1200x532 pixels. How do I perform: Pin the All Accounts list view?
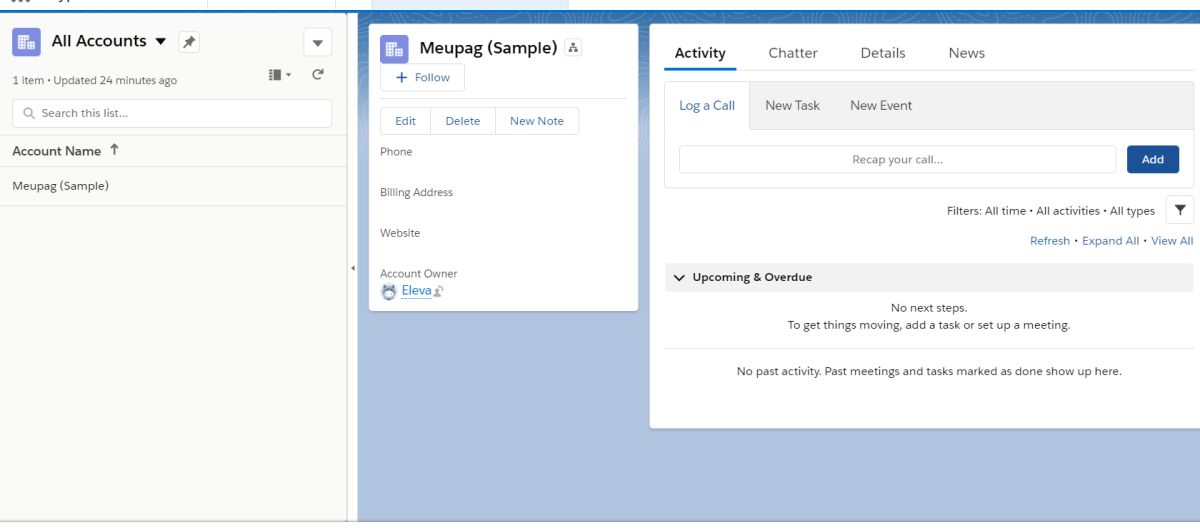coord(188,42)
